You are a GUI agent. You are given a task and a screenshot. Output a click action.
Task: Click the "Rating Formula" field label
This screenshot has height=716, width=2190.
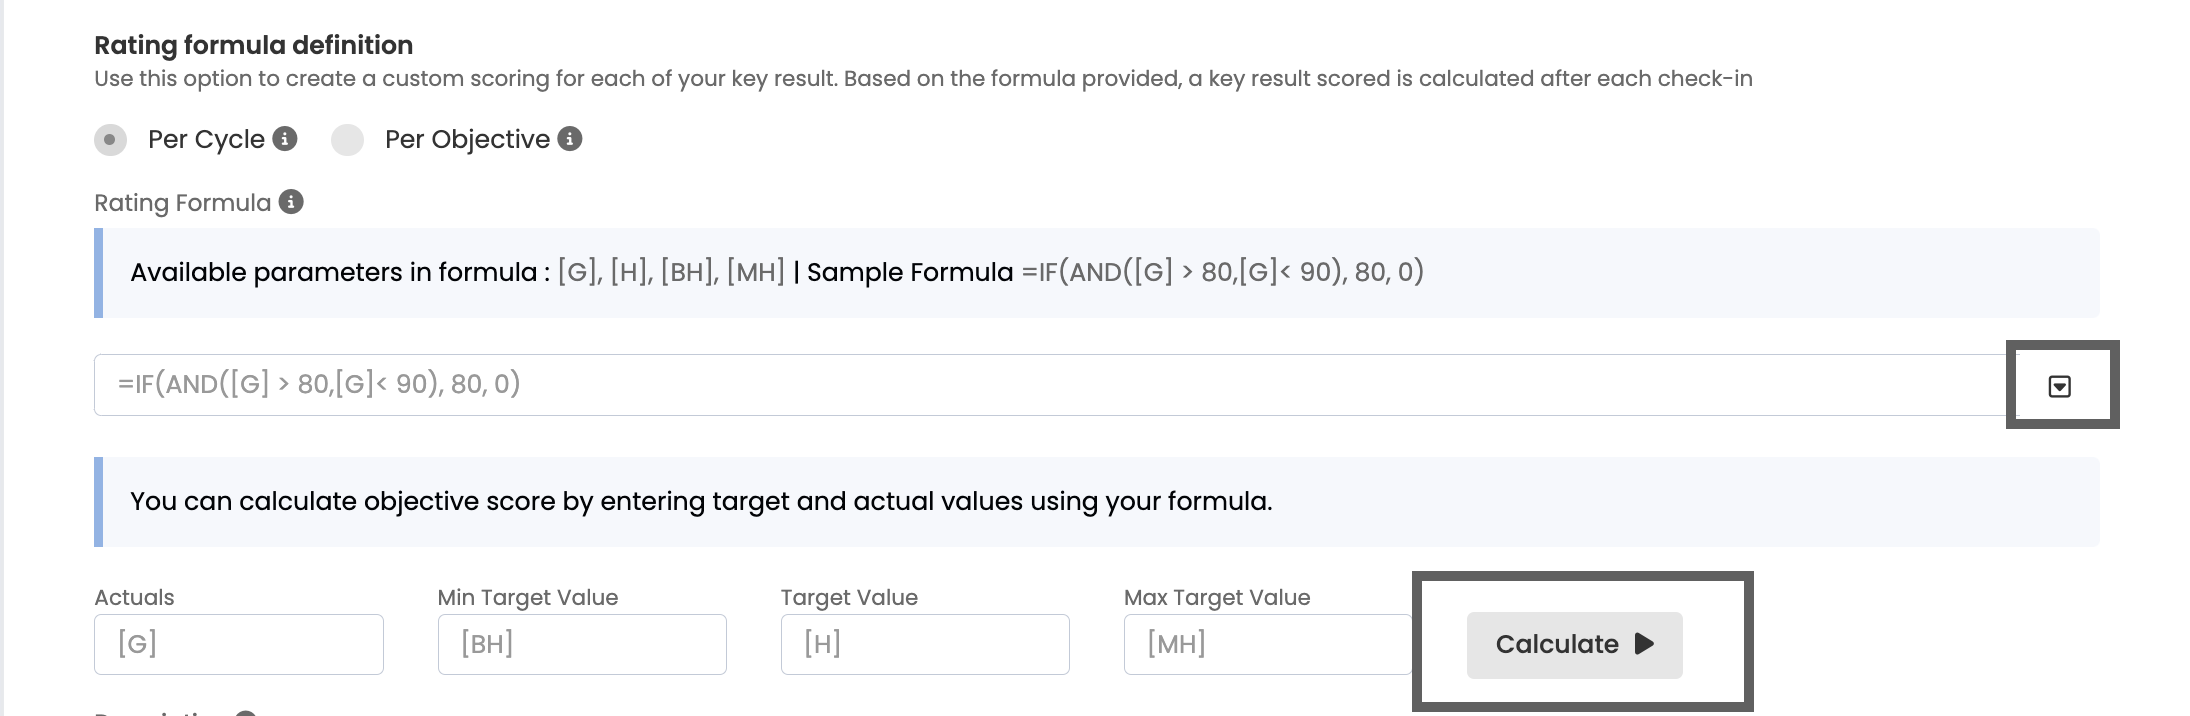coord(182,203)
